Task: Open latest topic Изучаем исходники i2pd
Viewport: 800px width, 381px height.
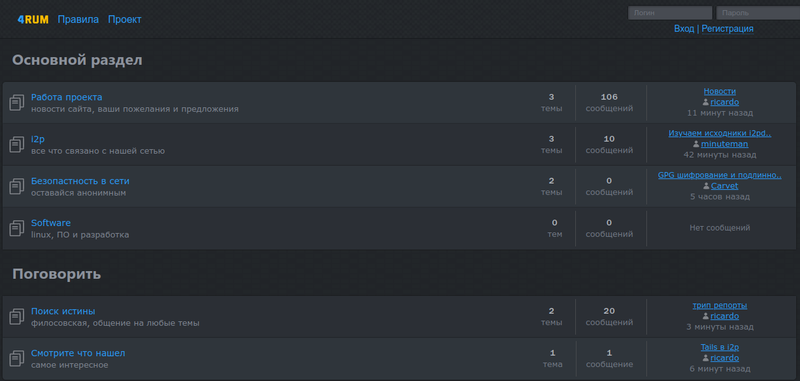Action: click(720, 134)
